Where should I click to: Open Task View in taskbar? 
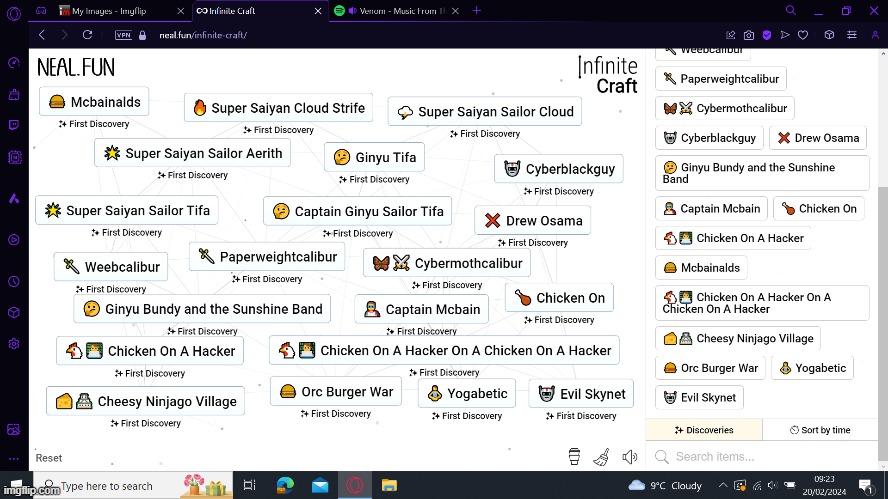tap(249, 485)
